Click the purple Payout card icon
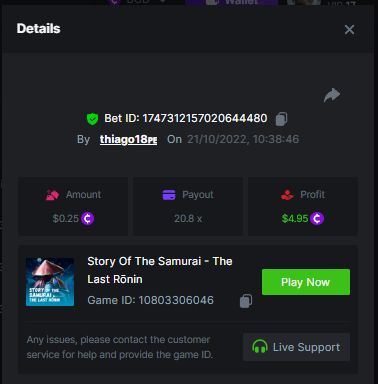This screenshot has height=384, width=378. click(169, 195)
